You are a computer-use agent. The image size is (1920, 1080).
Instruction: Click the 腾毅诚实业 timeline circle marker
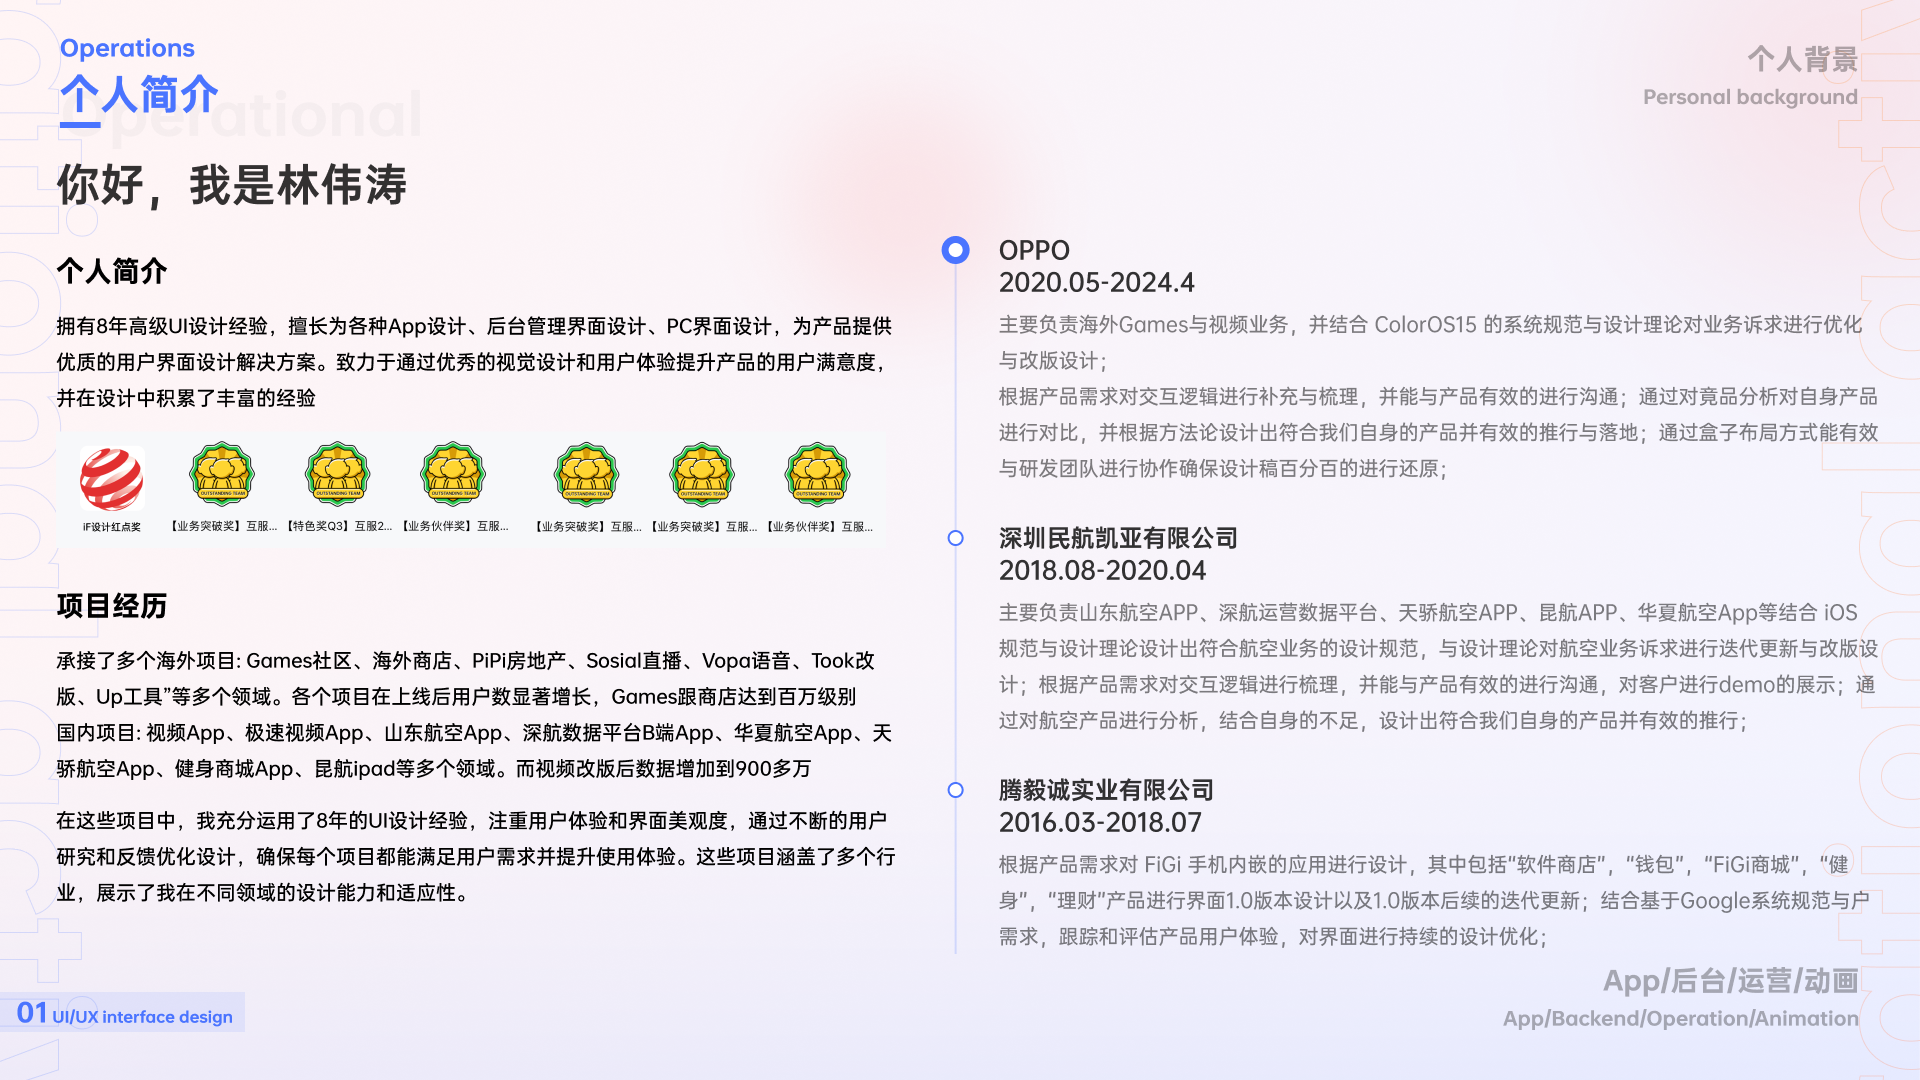(x=955, y=790)
